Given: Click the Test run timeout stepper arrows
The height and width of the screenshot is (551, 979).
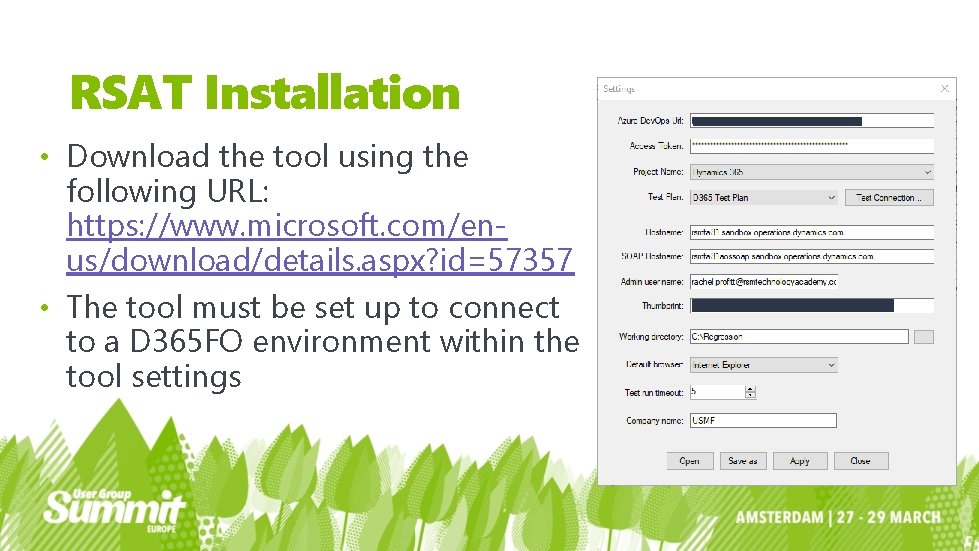Looking at the screenshot, I should point(750,392).
